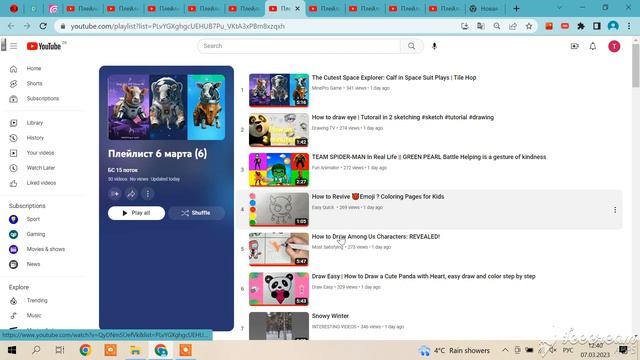Click the Play all button
Screen dimensions: 640x360
click(x=136, y=213)
